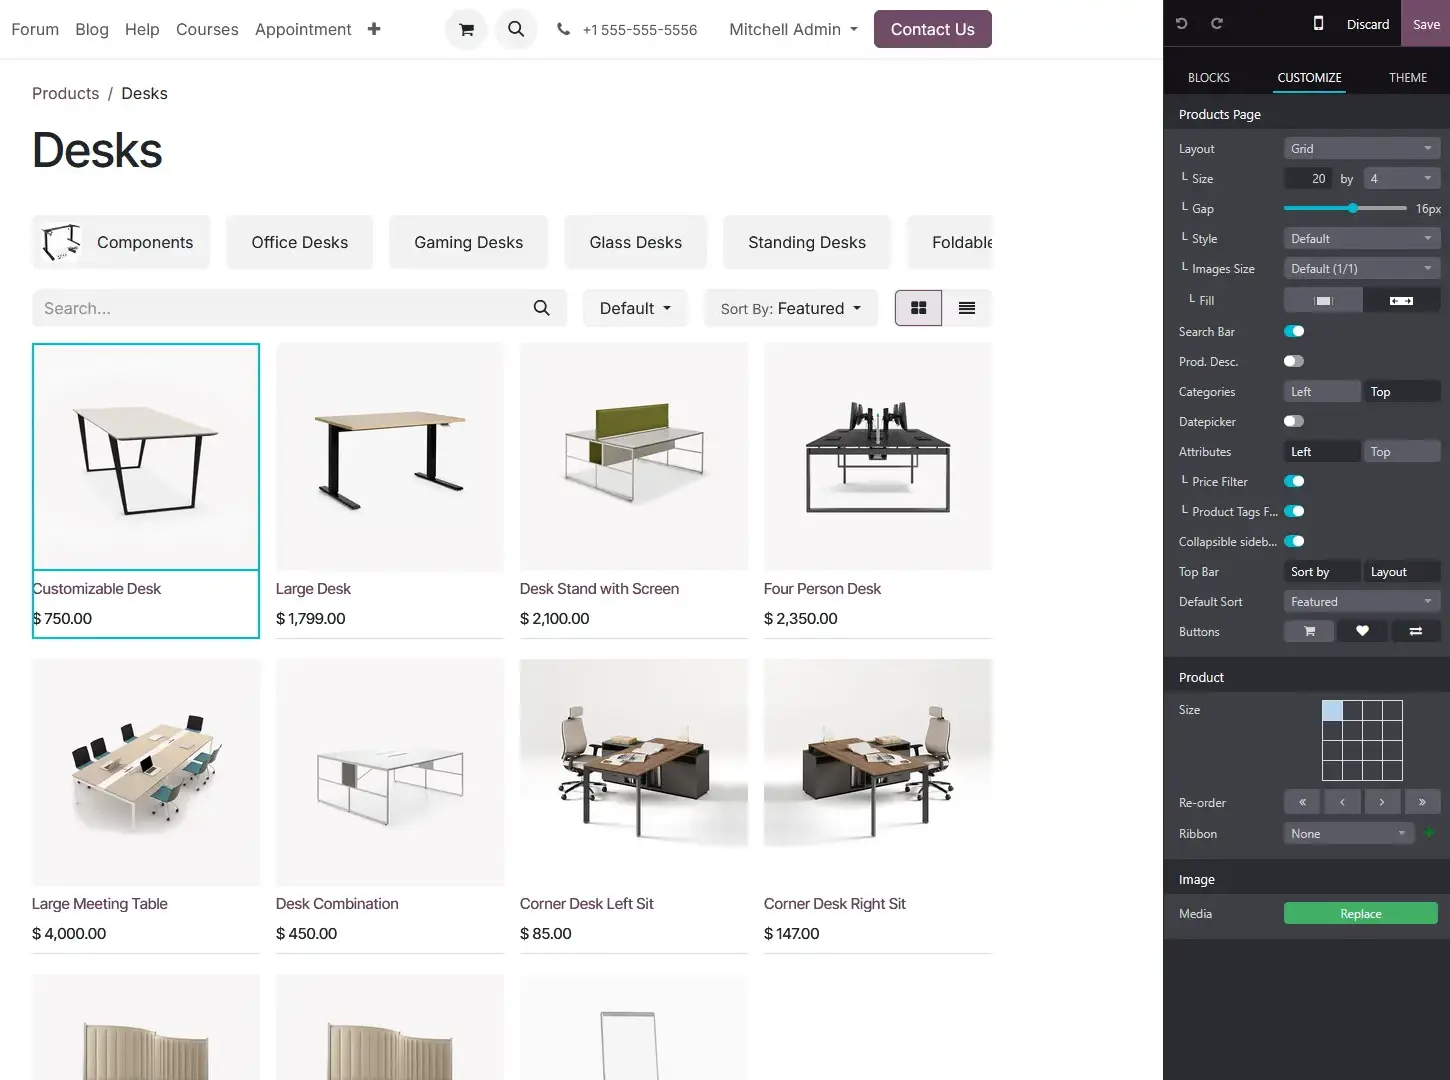
Task: Turn off the Product Tags Filter toggle
Action: (x=1294, y=511)
